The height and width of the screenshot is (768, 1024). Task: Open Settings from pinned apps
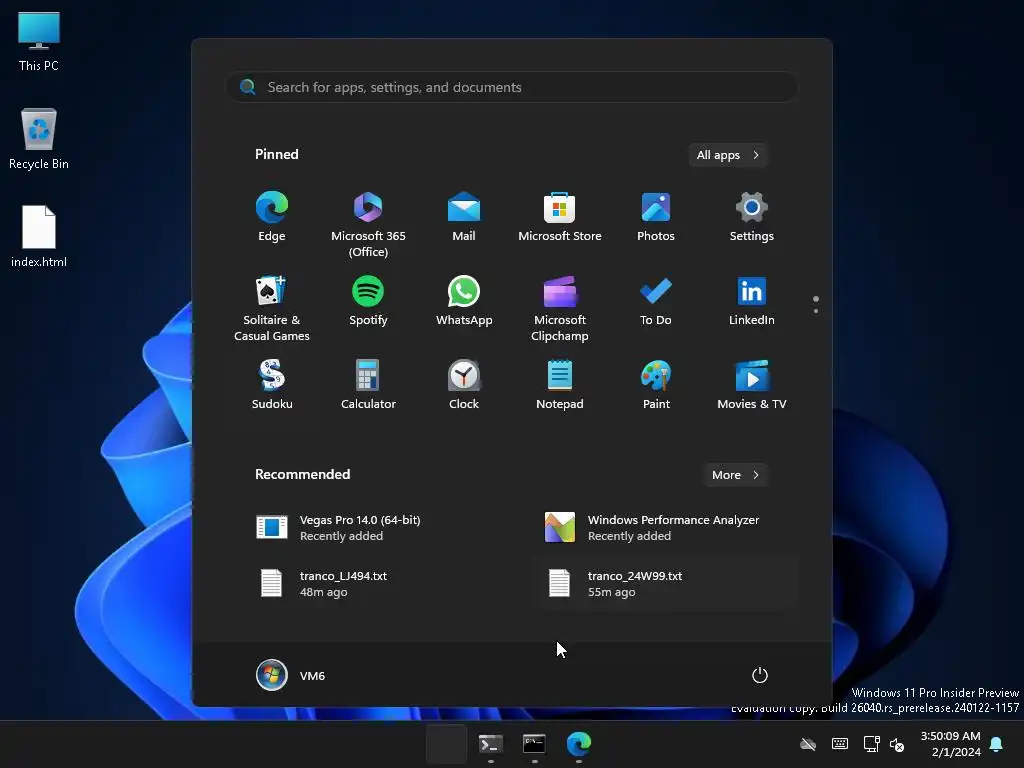[752, 217]
